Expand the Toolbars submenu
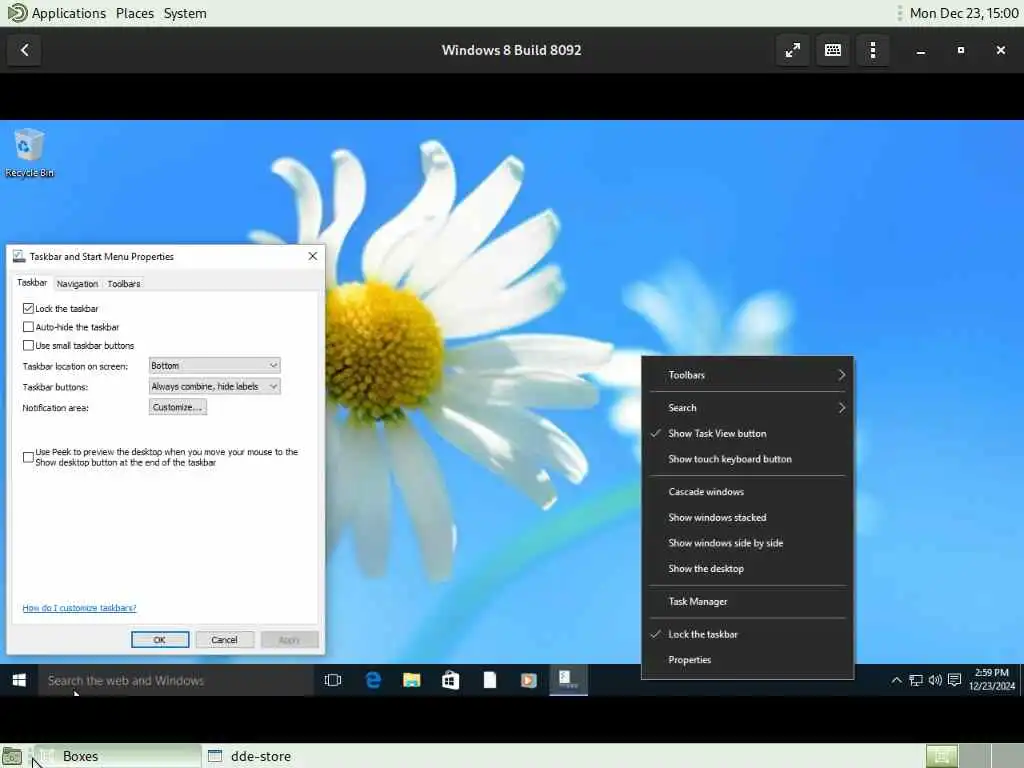1024x768 pixels. point(747,375)
